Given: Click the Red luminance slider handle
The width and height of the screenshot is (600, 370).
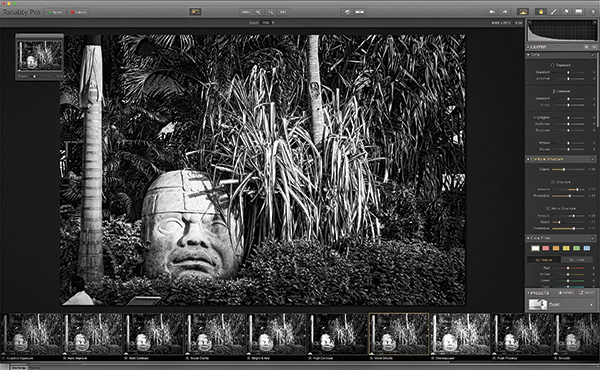Looking at the screenshot, I should [568, 268].
